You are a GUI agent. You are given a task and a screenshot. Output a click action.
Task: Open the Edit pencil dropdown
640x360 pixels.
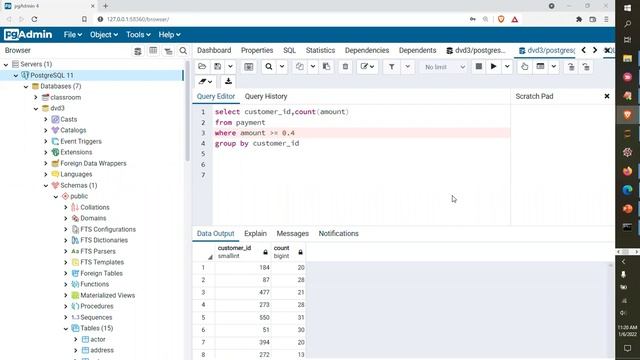click(x=367, y=67)
